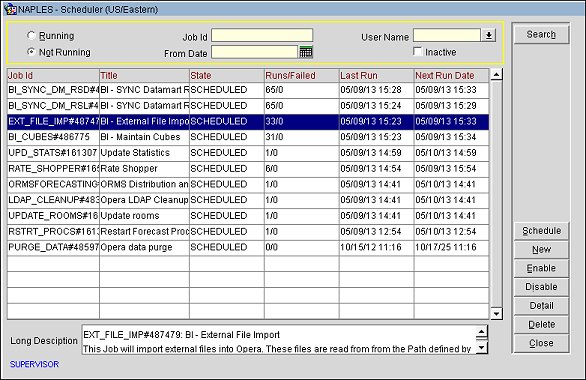The height and width of the screenshot is (380, 586).
Task: Sort by the Title column header
Action: (144, 75)
